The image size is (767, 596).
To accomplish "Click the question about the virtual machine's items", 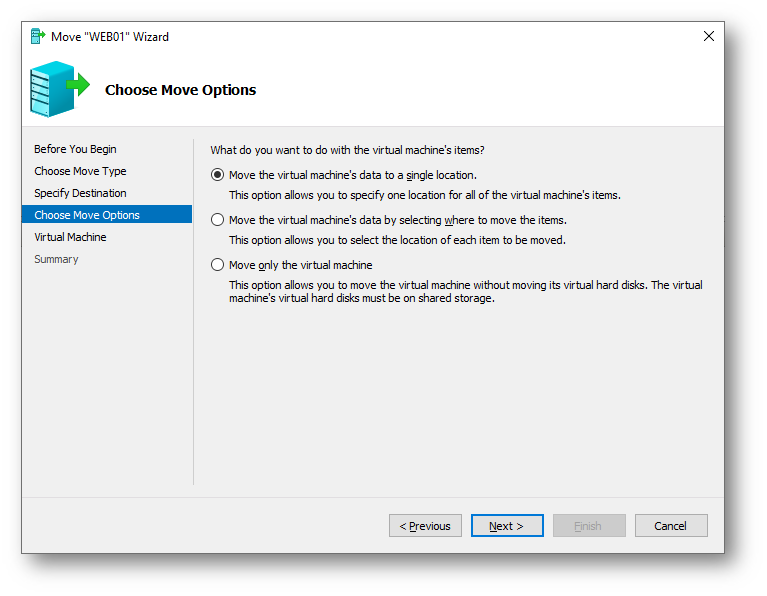I will pyautogui.click(x=347, y=150).
